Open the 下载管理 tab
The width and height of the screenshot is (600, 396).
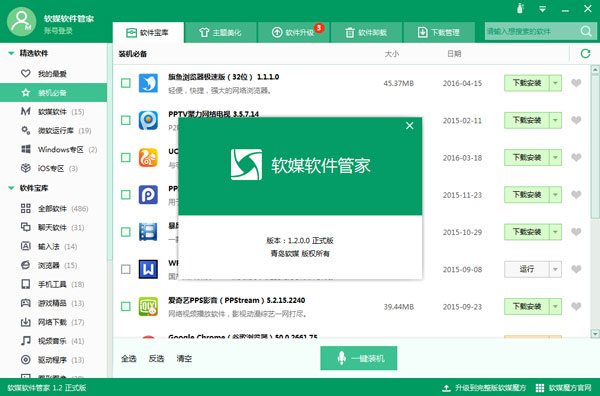[439, 33]
